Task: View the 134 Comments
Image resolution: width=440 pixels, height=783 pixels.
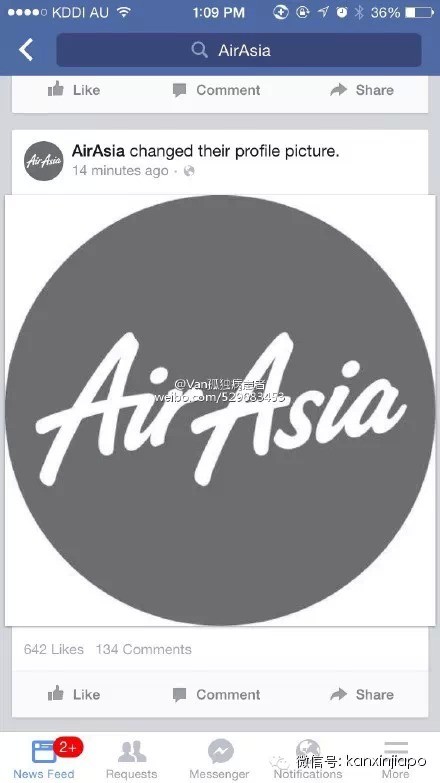Action: (x=144, y=649)
